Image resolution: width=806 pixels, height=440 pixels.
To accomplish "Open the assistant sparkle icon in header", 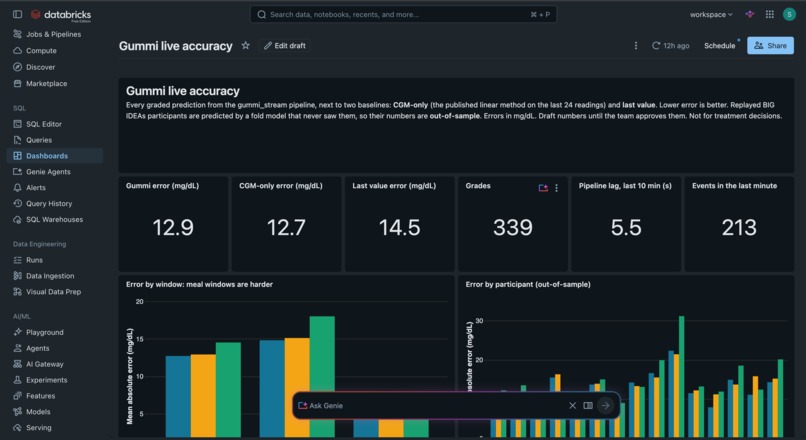I will pyautogui.click(x=750, y=14).
